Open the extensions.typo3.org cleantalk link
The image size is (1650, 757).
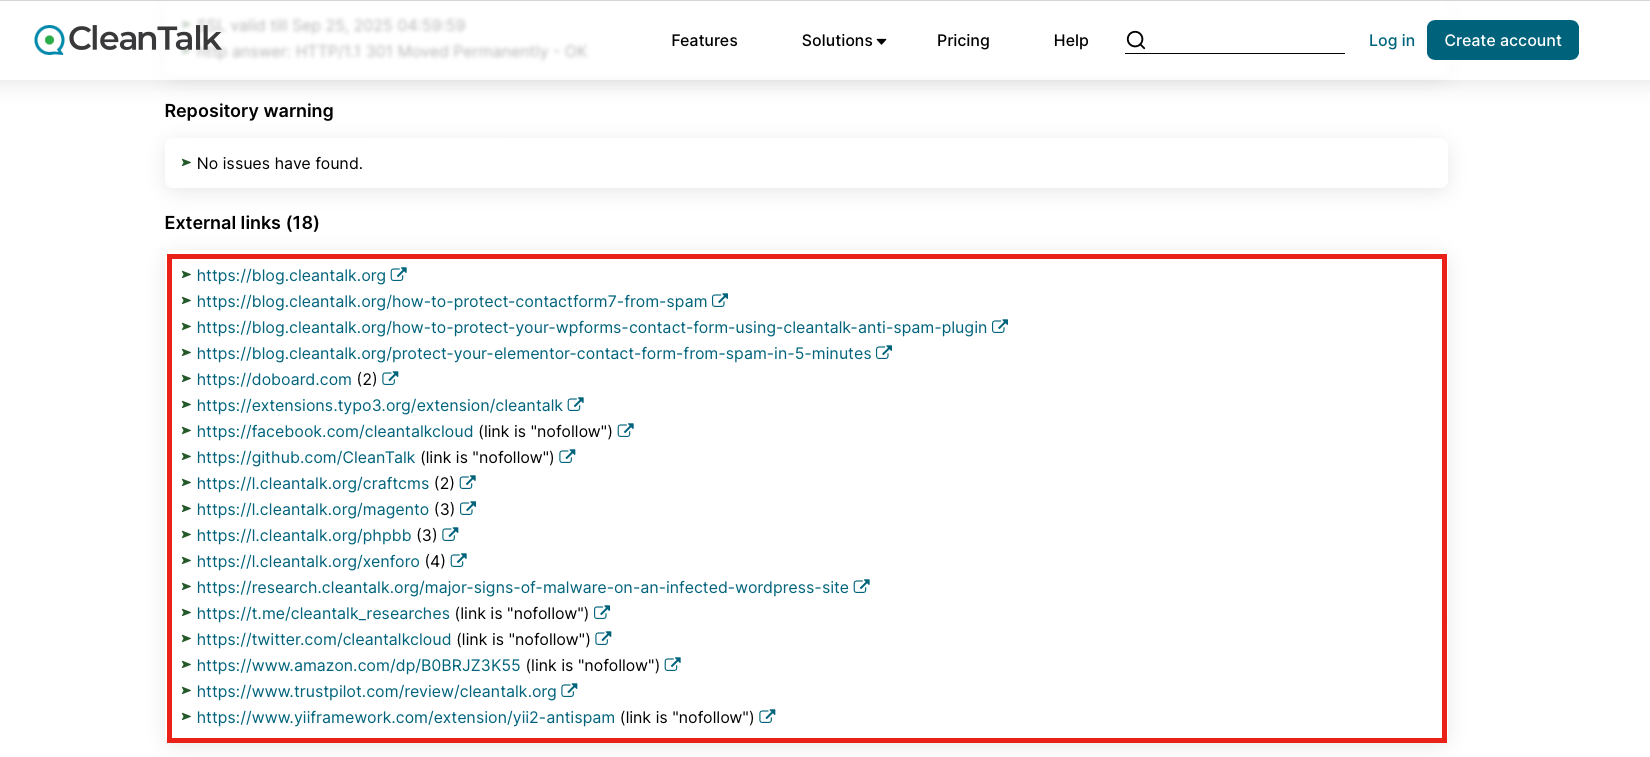[x=379, y=405]
